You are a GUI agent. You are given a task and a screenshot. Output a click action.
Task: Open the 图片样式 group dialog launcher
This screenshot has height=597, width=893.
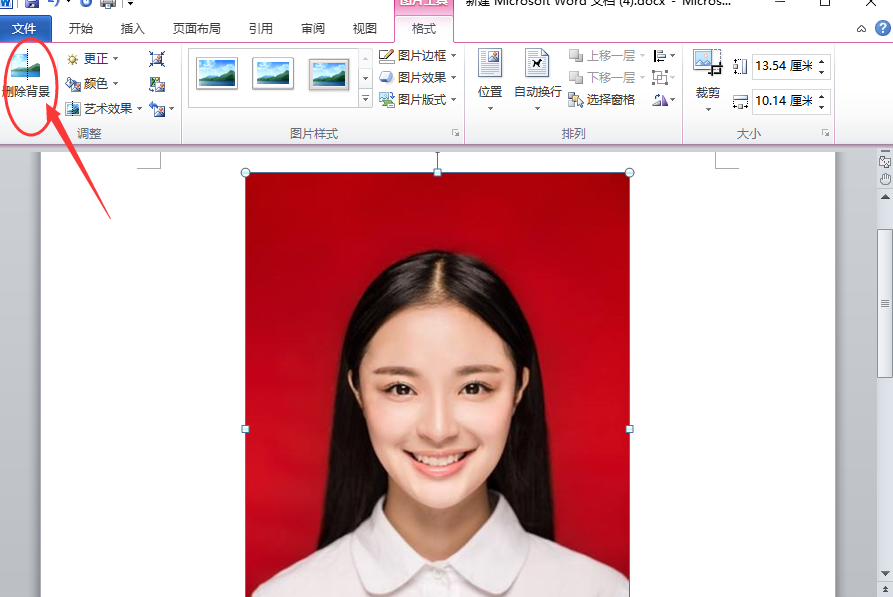click(x=455, y=133)
